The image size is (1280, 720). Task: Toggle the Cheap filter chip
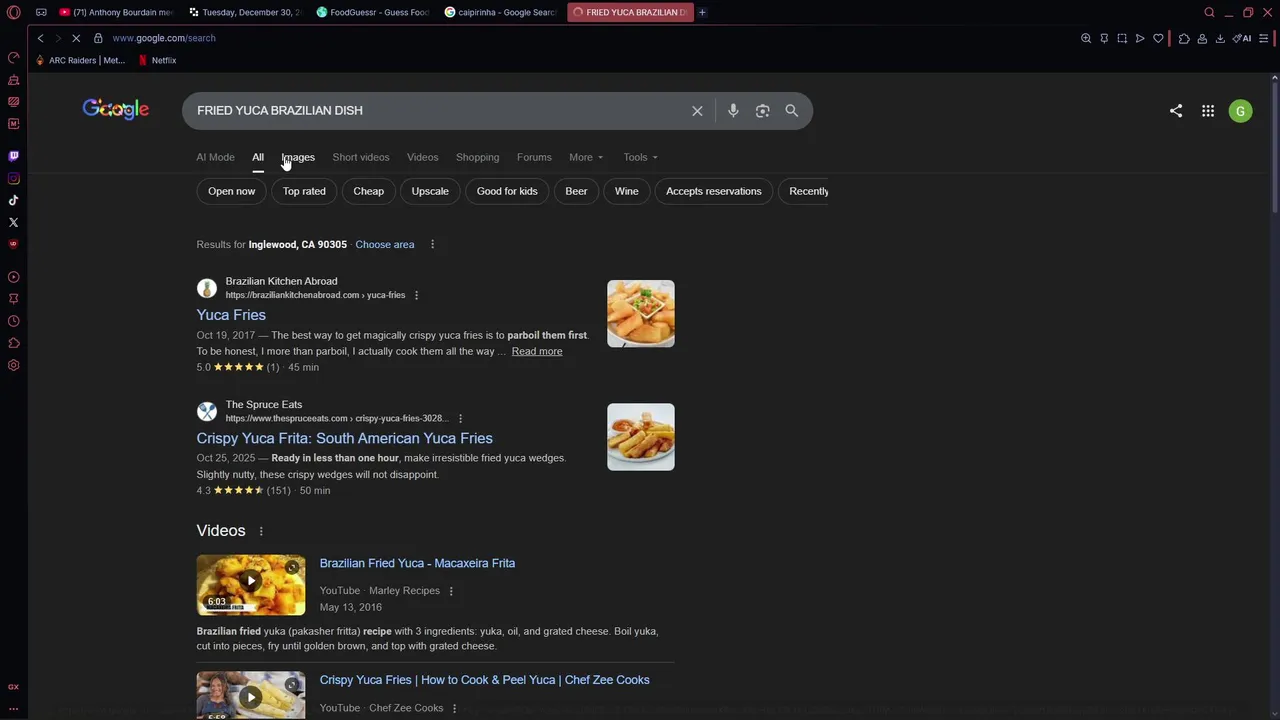point(368,191)
